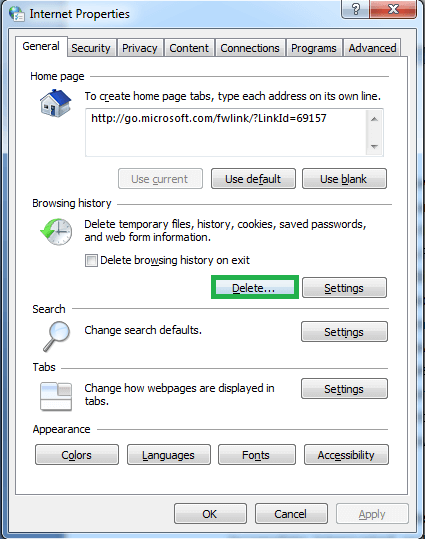Viewport: 425px width, 539px height.
Task: Click the Search magnifying glass icon
Action: pos(57,336)
